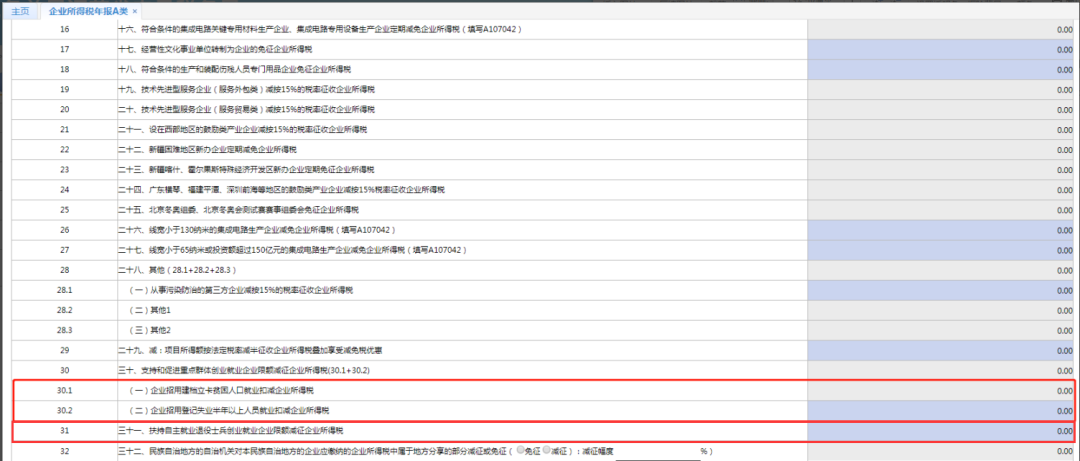1080x461 pixels.
Task: Click the 减征幅度 percentage input field
Action: tap(657, 451)
